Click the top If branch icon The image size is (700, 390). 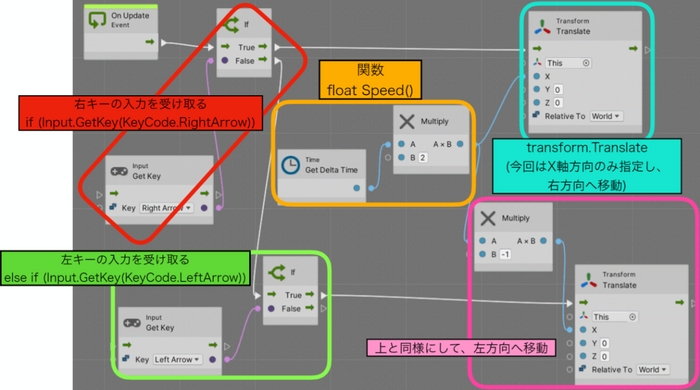pos(231,25)
